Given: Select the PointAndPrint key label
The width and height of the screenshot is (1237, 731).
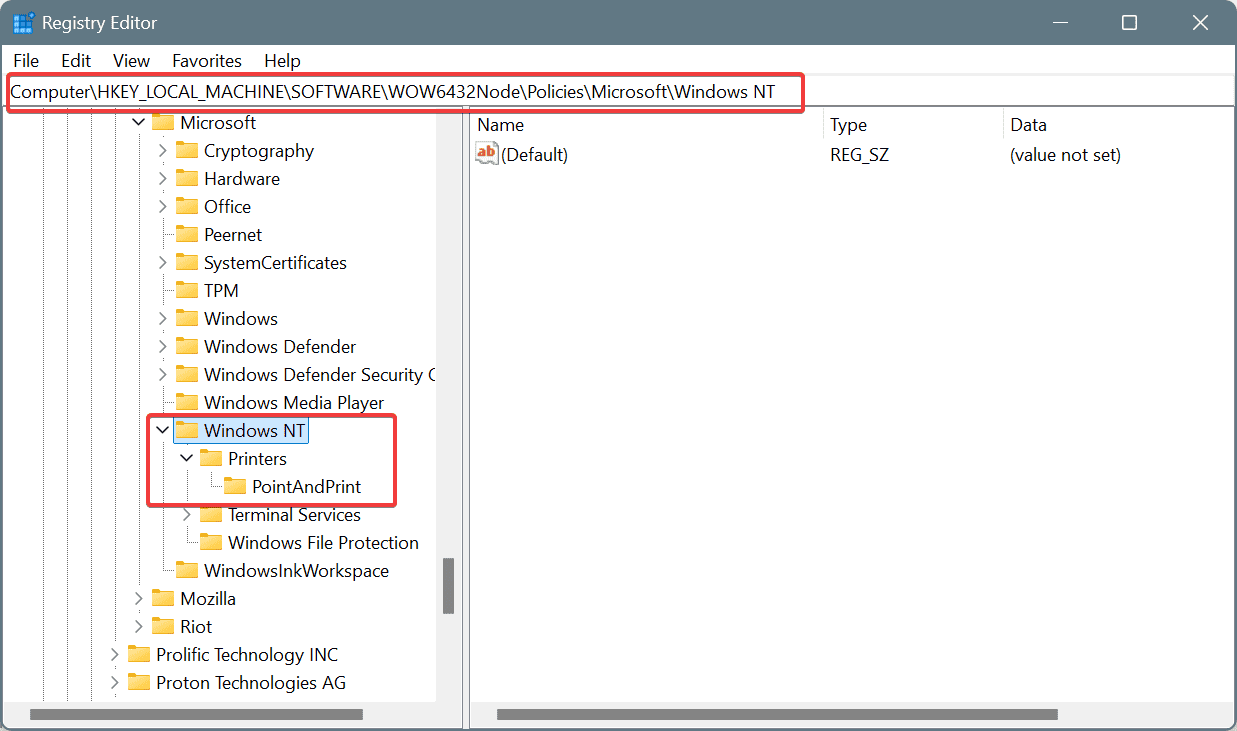Looking at the screenshot, I should click(x=306, y=487).
